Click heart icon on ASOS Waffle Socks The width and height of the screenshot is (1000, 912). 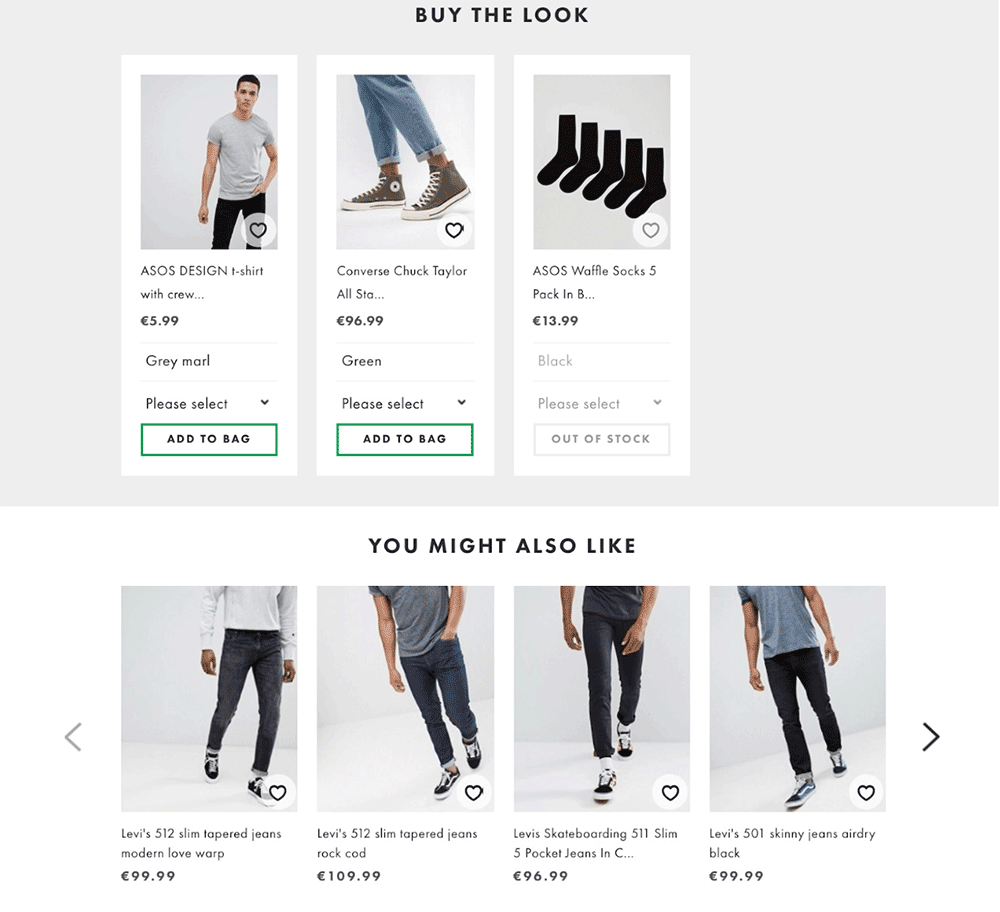click(x=651, y=231)
